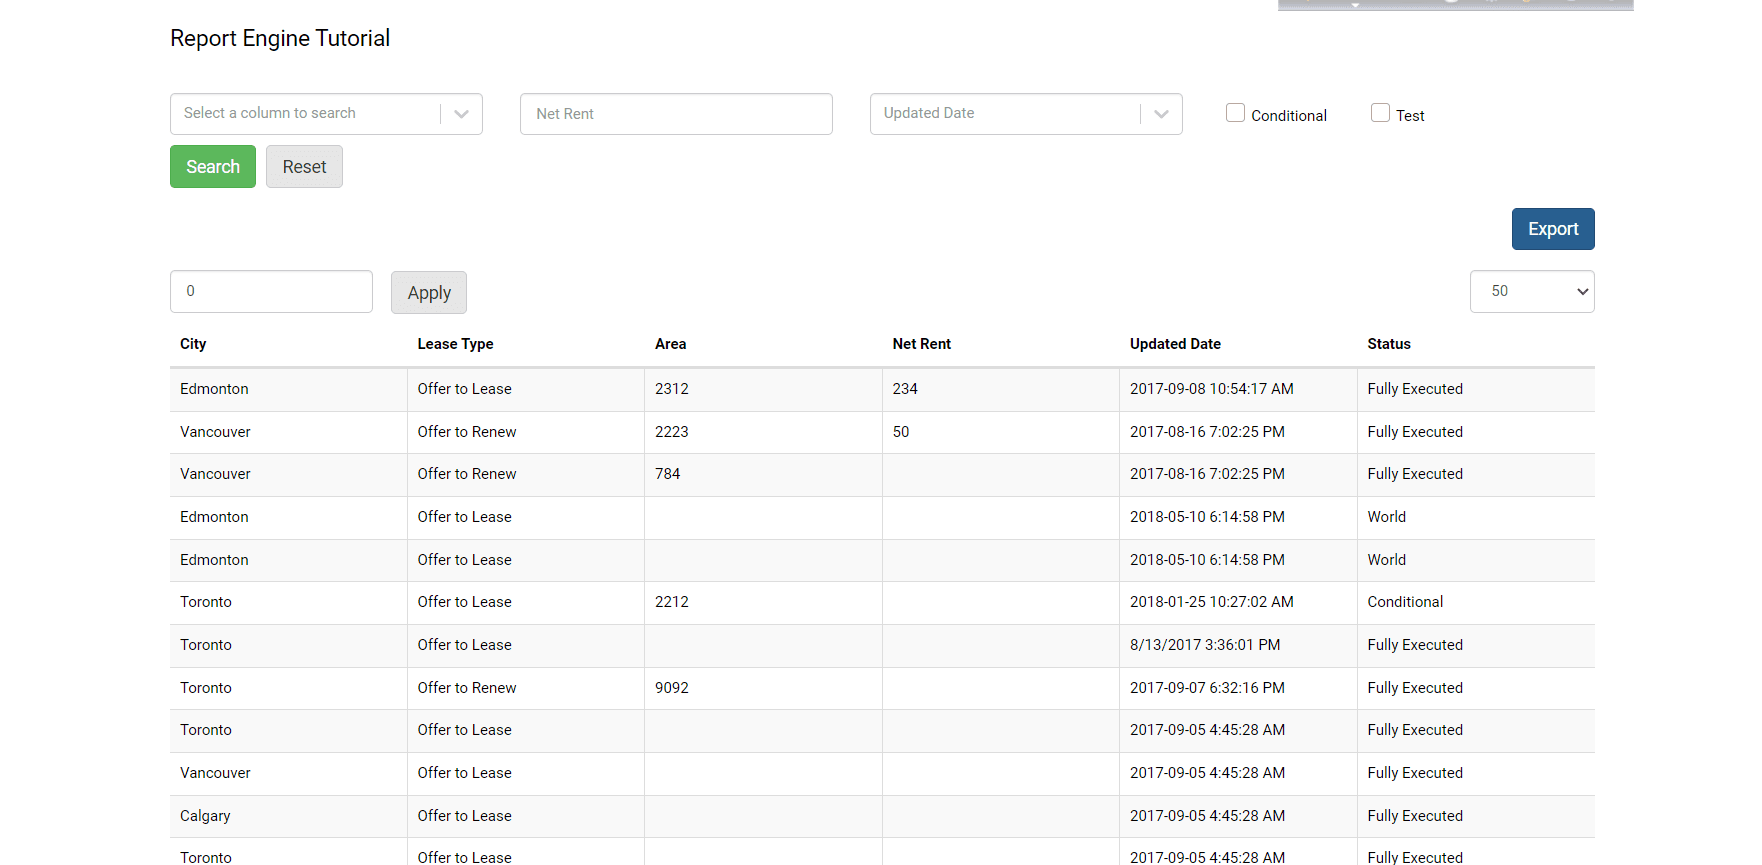The height and width of the screenshot is (865, 1762).
Task: Select the Area cell 2223
Action: (x=763, y=432)
